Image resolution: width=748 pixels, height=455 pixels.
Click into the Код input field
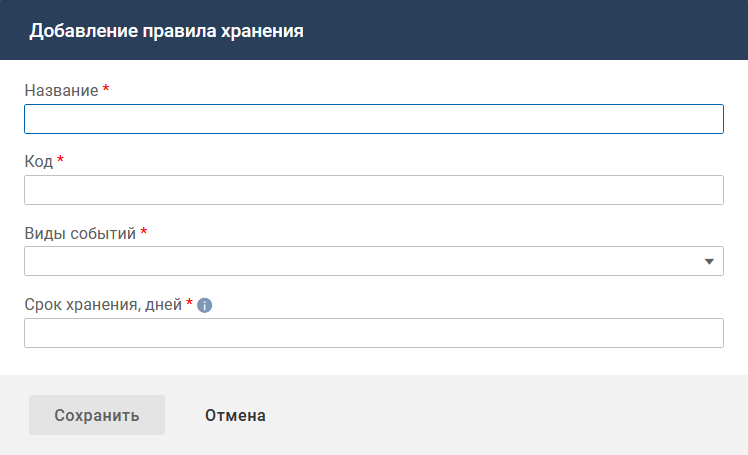click(x=373, y=190)
